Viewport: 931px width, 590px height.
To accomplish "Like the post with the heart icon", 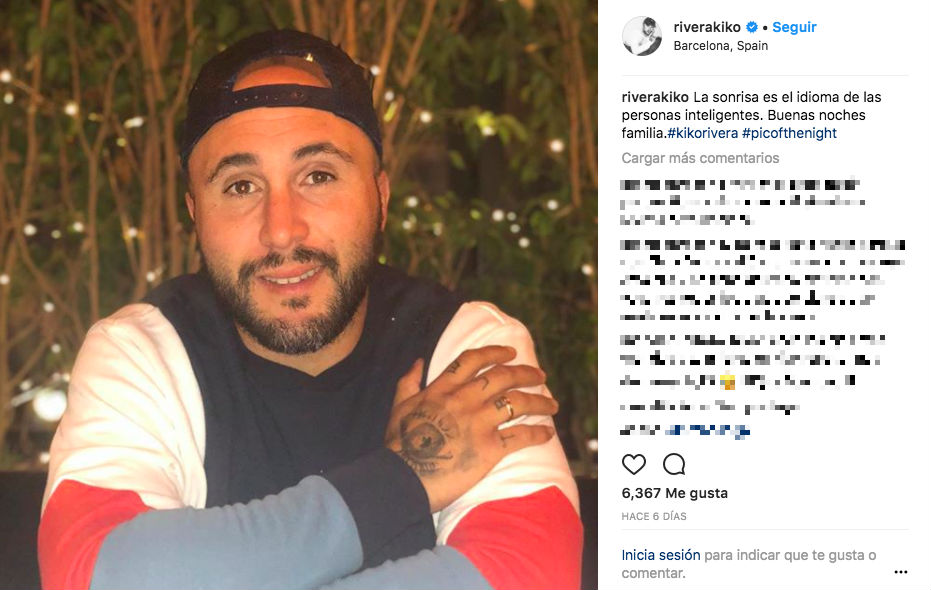I will point(634,464).
